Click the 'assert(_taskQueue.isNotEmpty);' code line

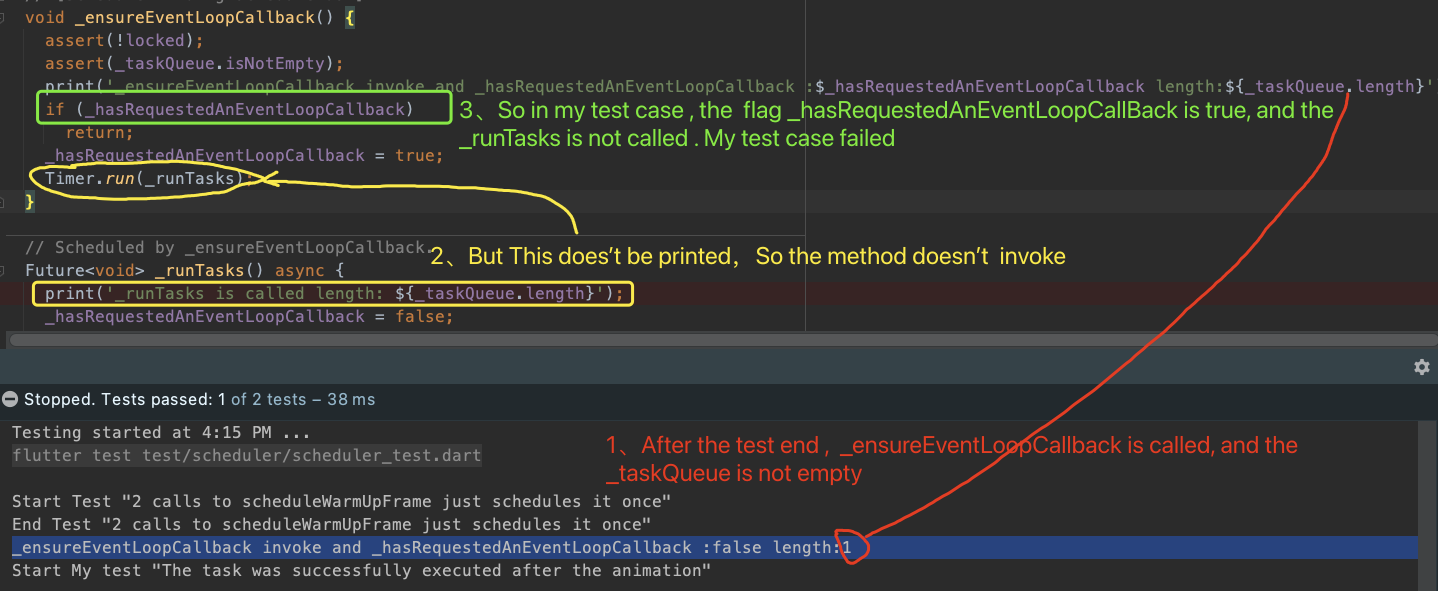coord(194,64)
